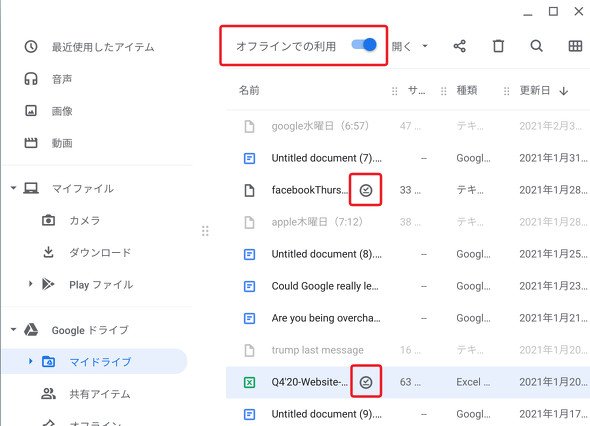Screen dimensions: 590x426
Task: Expand the Play ファイル folder
Action: [x=30, y=284]
